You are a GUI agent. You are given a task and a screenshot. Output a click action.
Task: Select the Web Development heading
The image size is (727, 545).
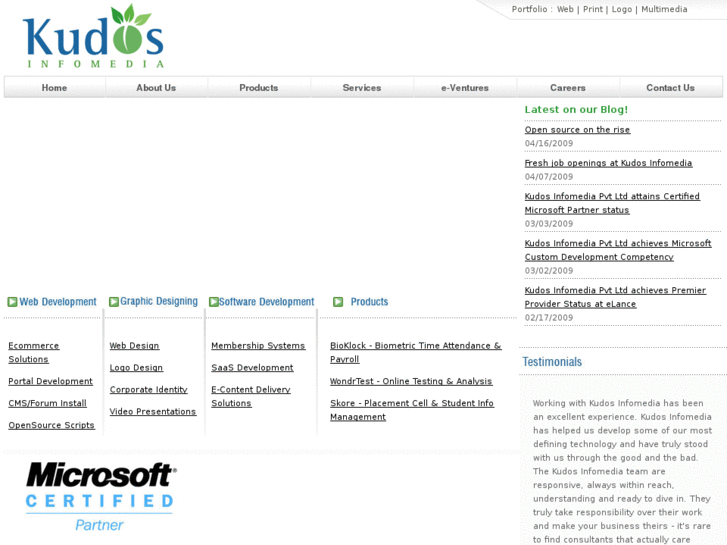coord(58,302)
